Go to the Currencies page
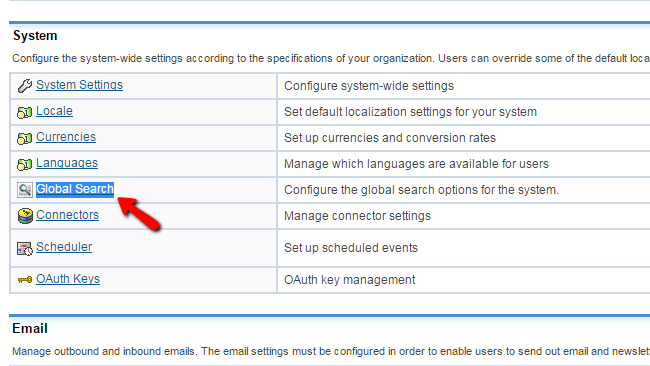The height and width of the screenshot is (366, 650). (66, 137)
